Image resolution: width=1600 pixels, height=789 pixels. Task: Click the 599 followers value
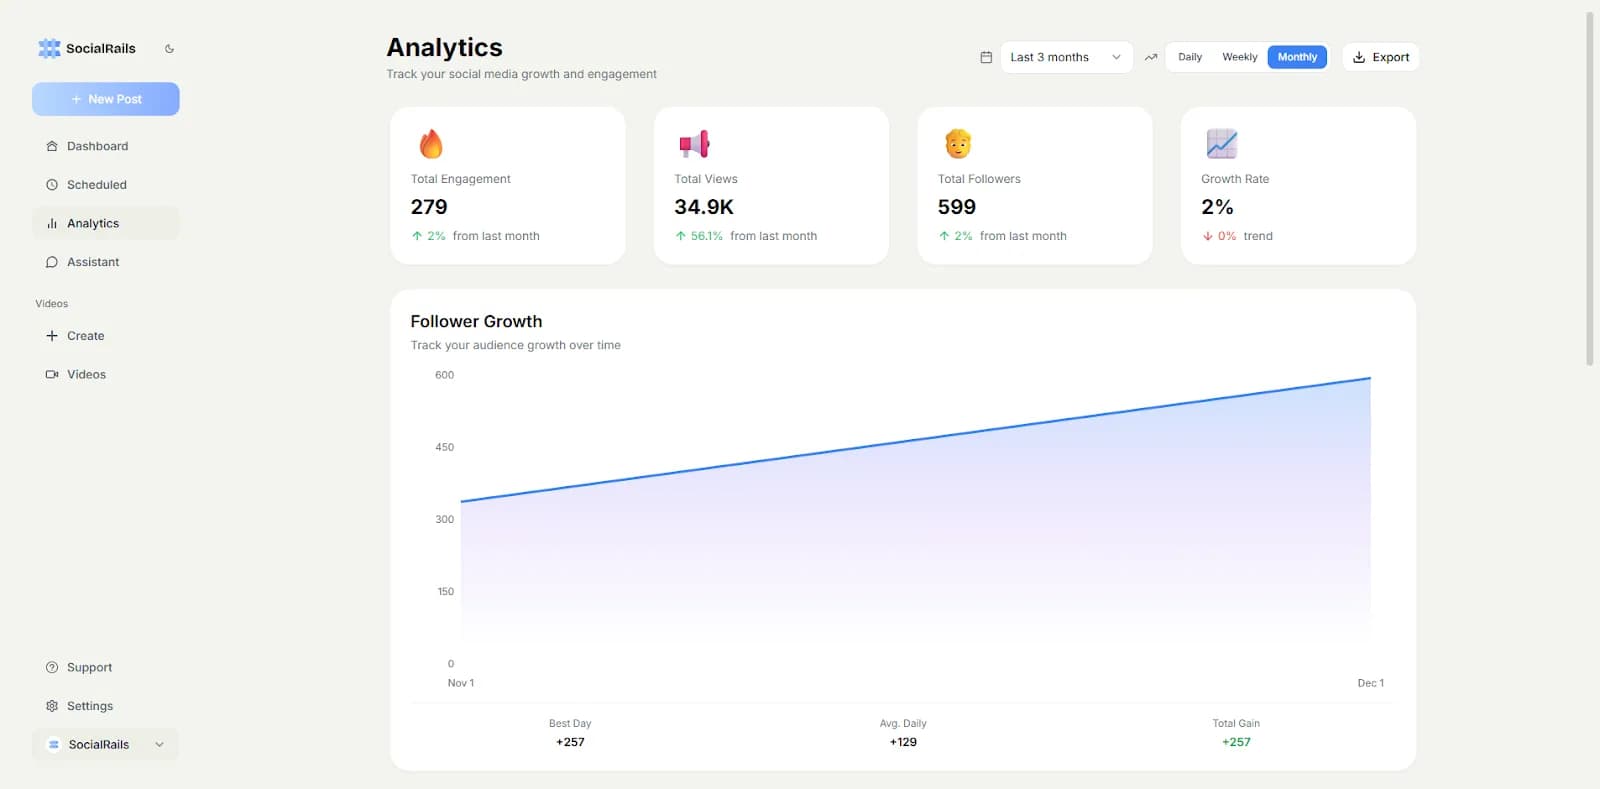pos(957,207)
